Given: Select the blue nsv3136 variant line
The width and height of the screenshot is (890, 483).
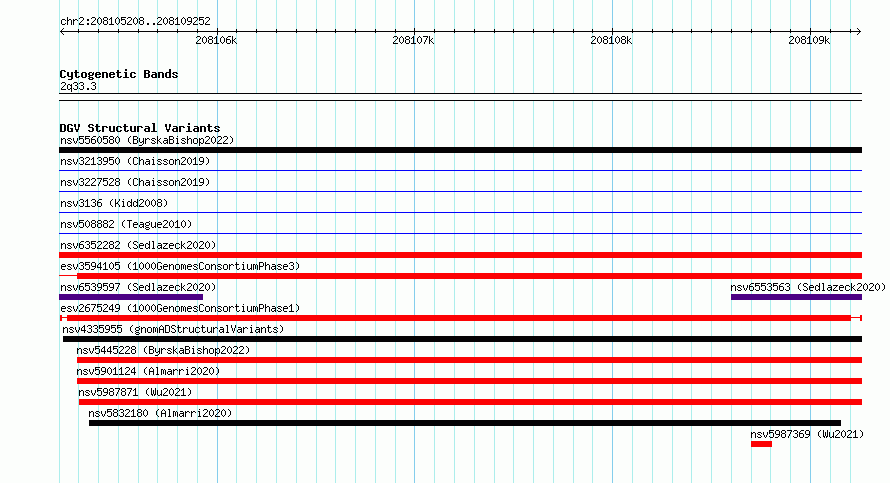Looking at the screenshot, I should (x=460, y=212).
